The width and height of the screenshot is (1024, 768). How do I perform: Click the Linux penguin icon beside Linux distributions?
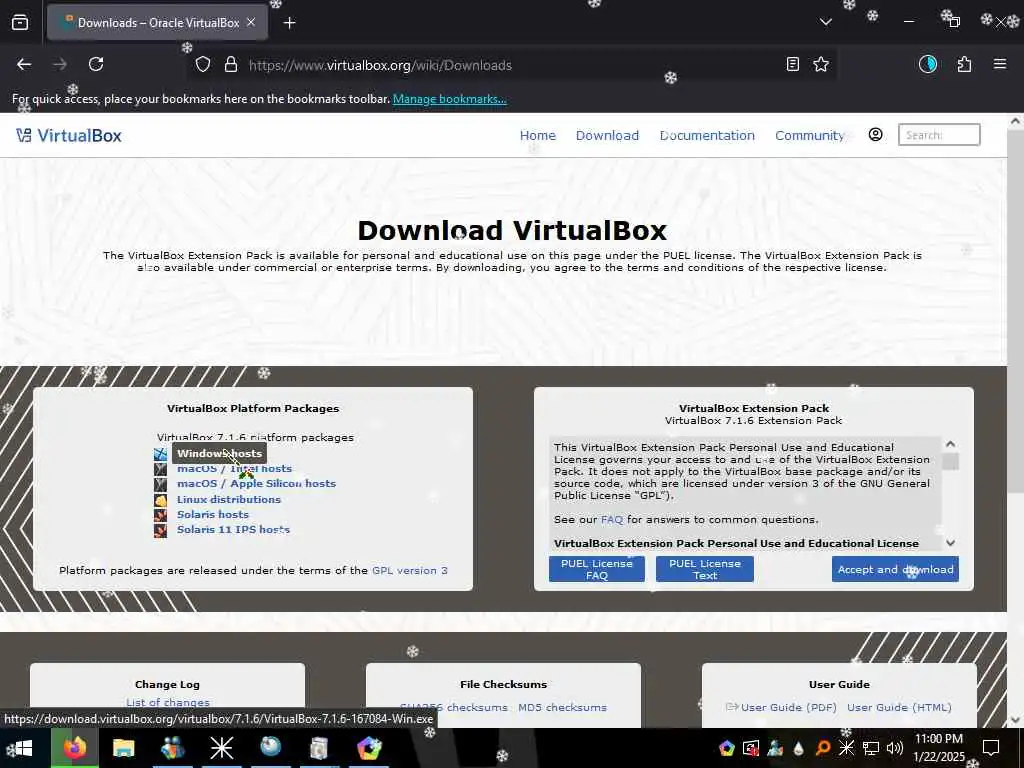pyautogui.click(x=161, y=500)
